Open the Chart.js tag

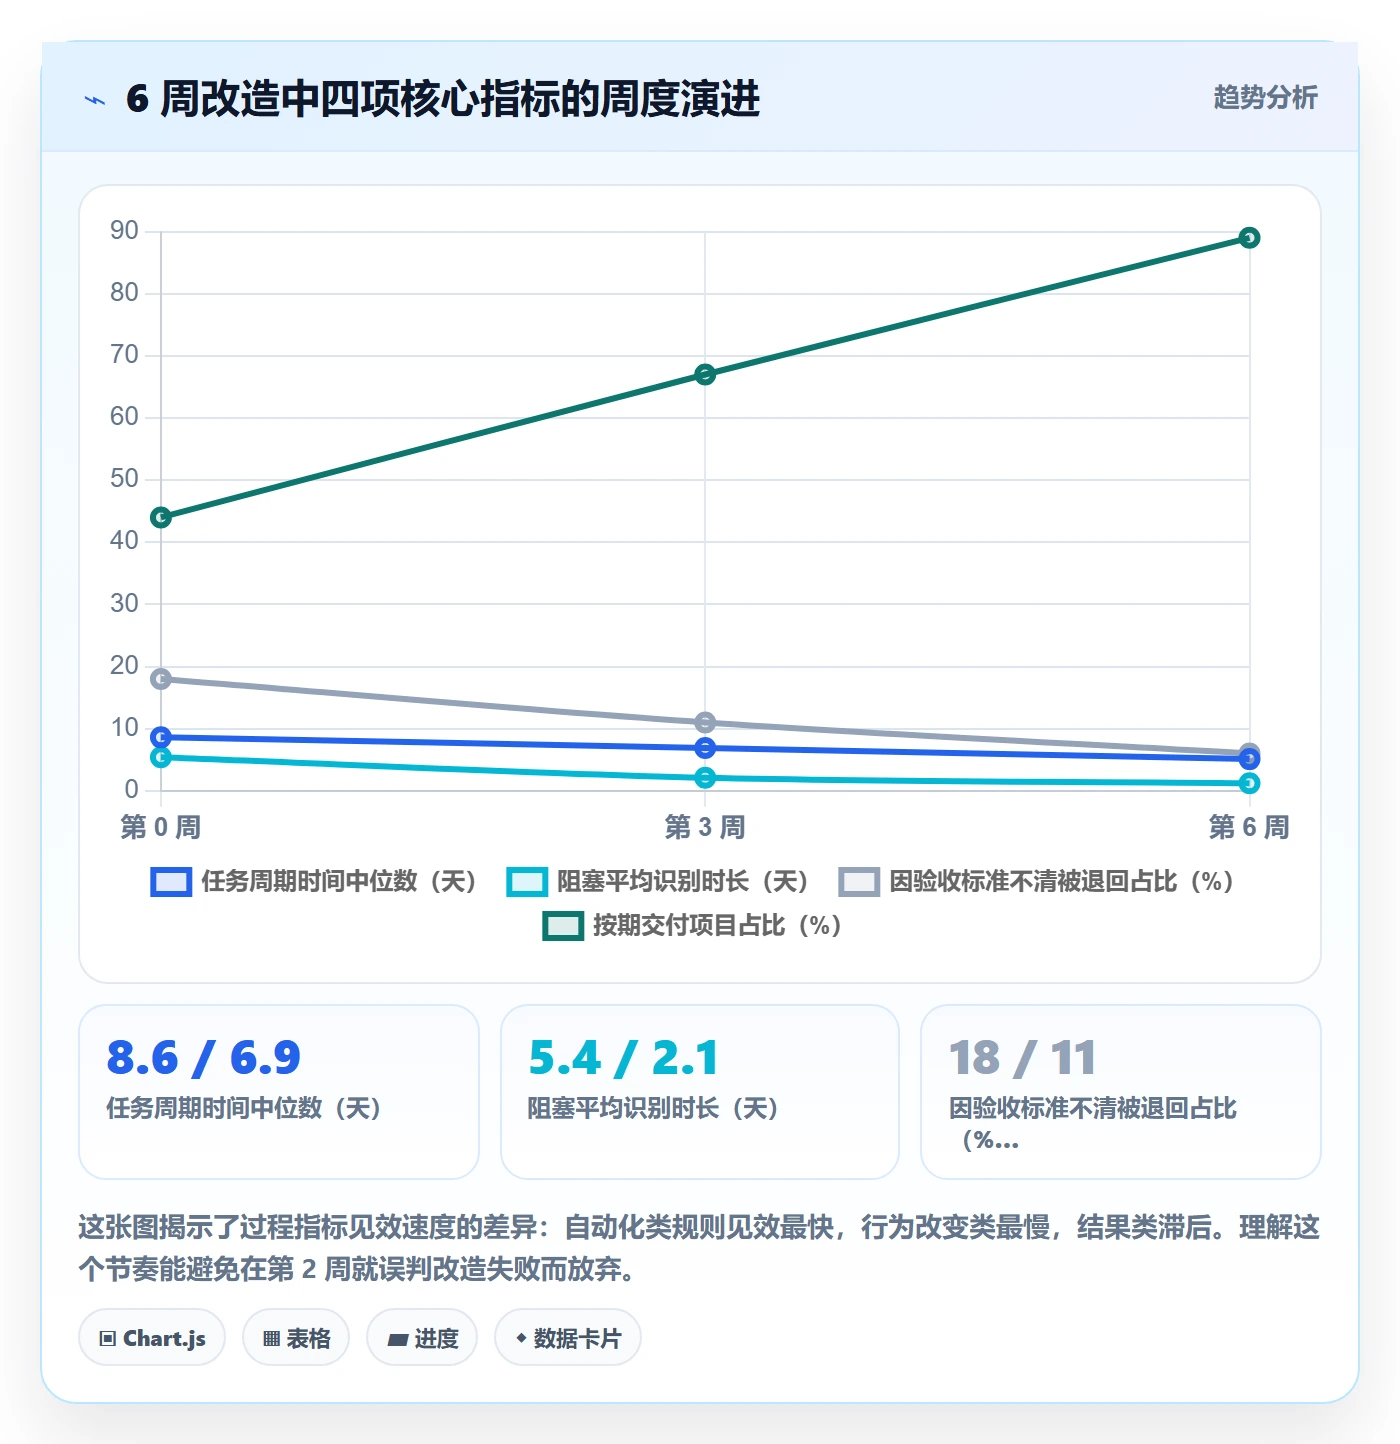pos(152,1338)
